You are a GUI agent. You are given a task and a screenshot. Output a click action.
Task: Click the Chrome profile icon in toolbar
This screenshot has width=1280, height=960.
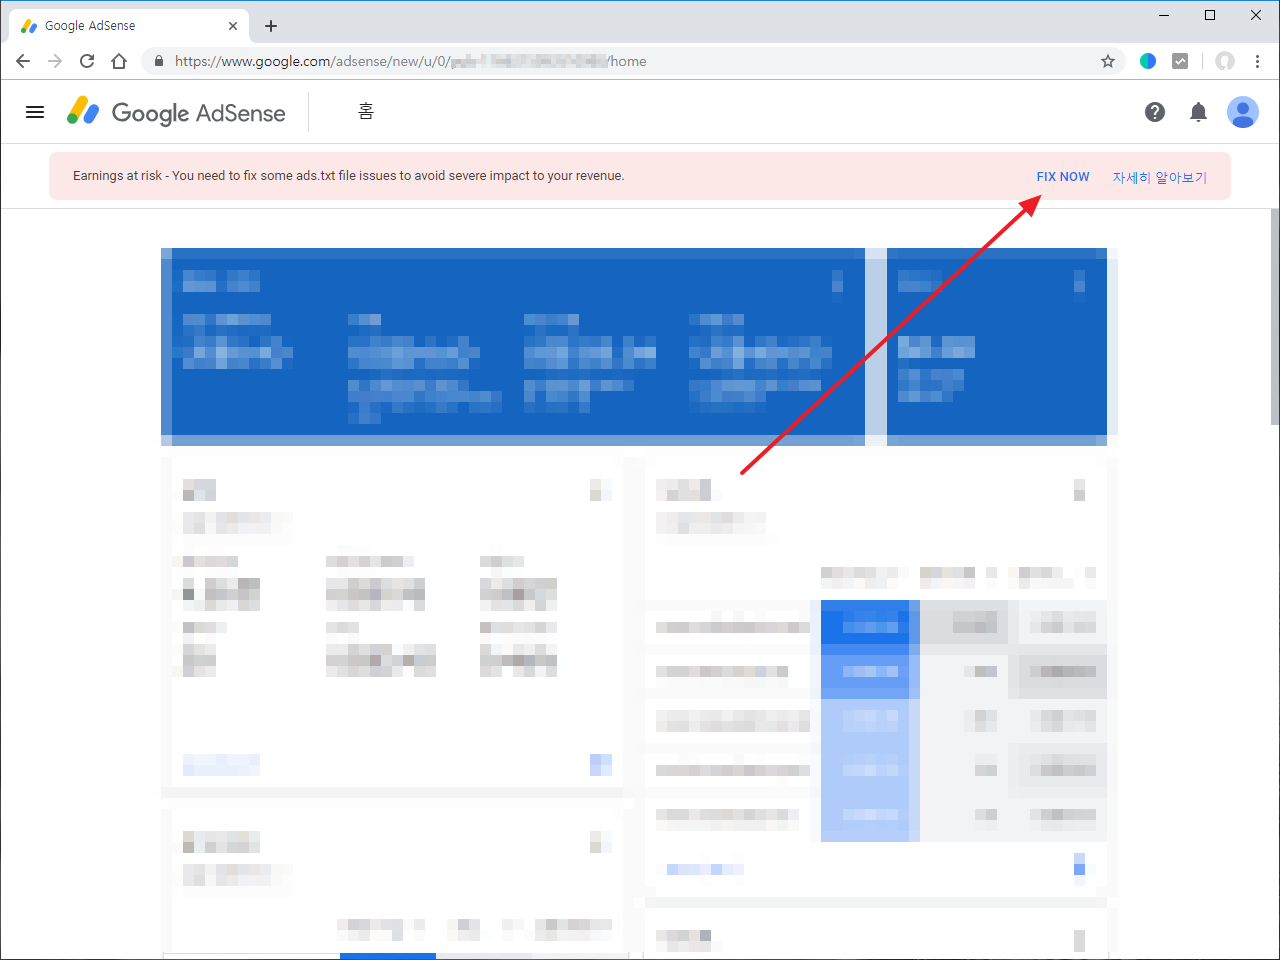pos(1225,61)
